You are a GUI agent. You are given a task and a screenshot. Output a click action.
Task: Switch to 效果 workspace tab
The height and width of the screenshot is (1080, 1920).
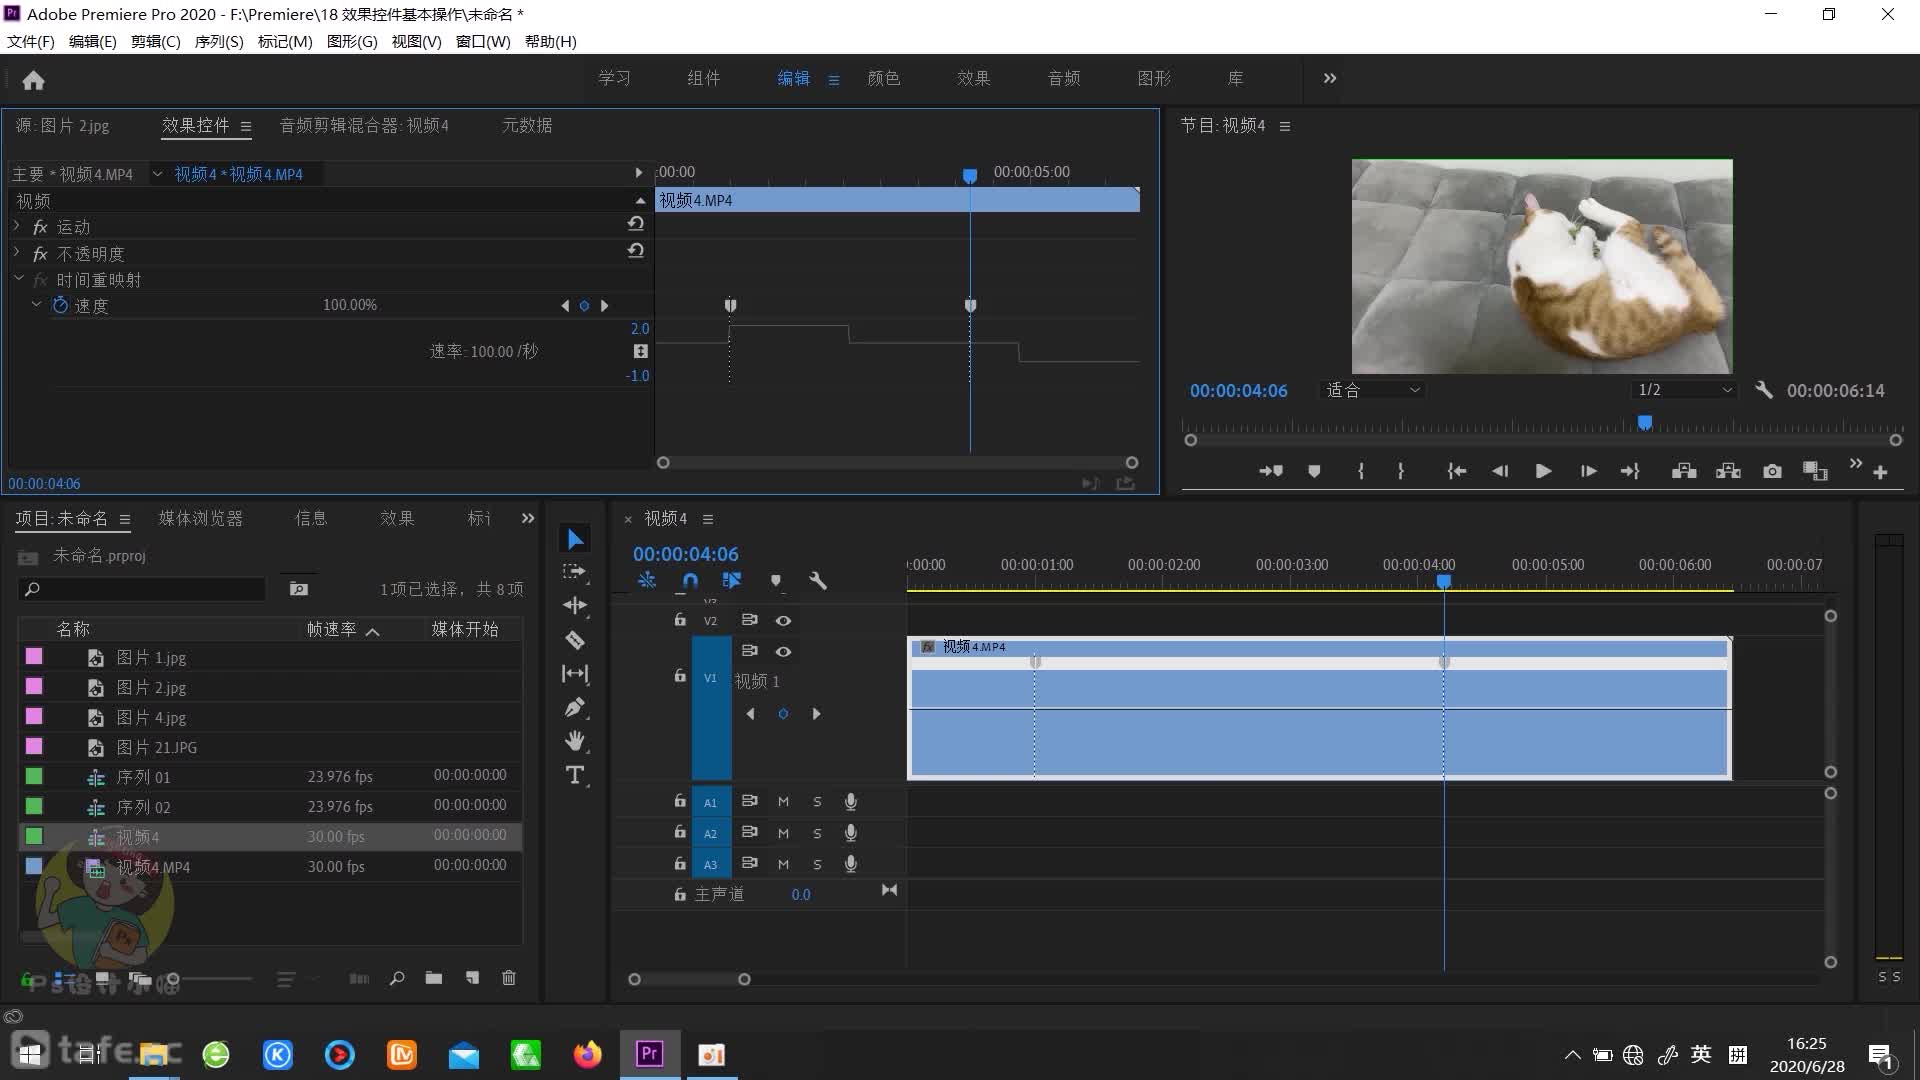[x=973, y=78]
